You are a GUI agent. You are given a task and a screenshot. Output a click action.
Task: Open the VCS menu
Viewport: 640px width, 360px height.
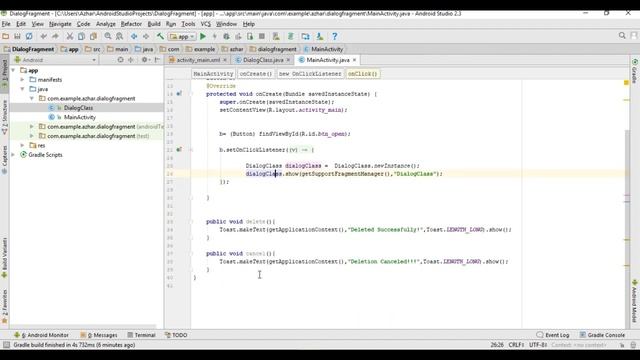pos(205,24)
